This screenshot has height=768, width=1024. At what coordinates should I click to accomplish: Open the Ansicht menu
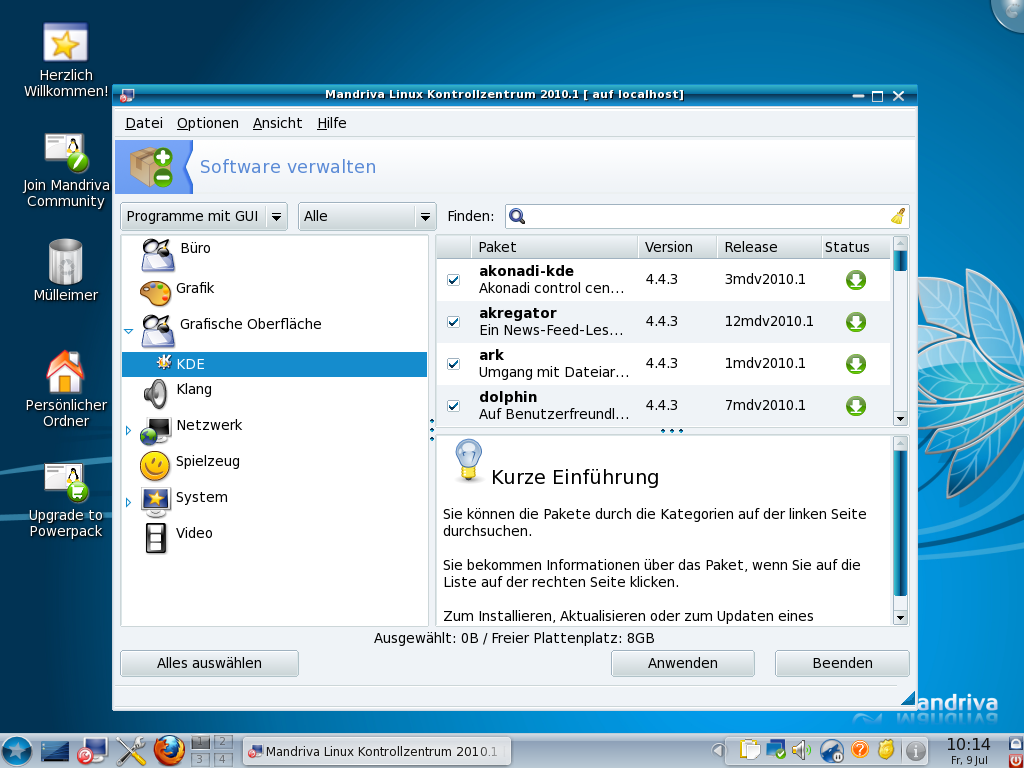pyautogui.click(x=277, y=123)
